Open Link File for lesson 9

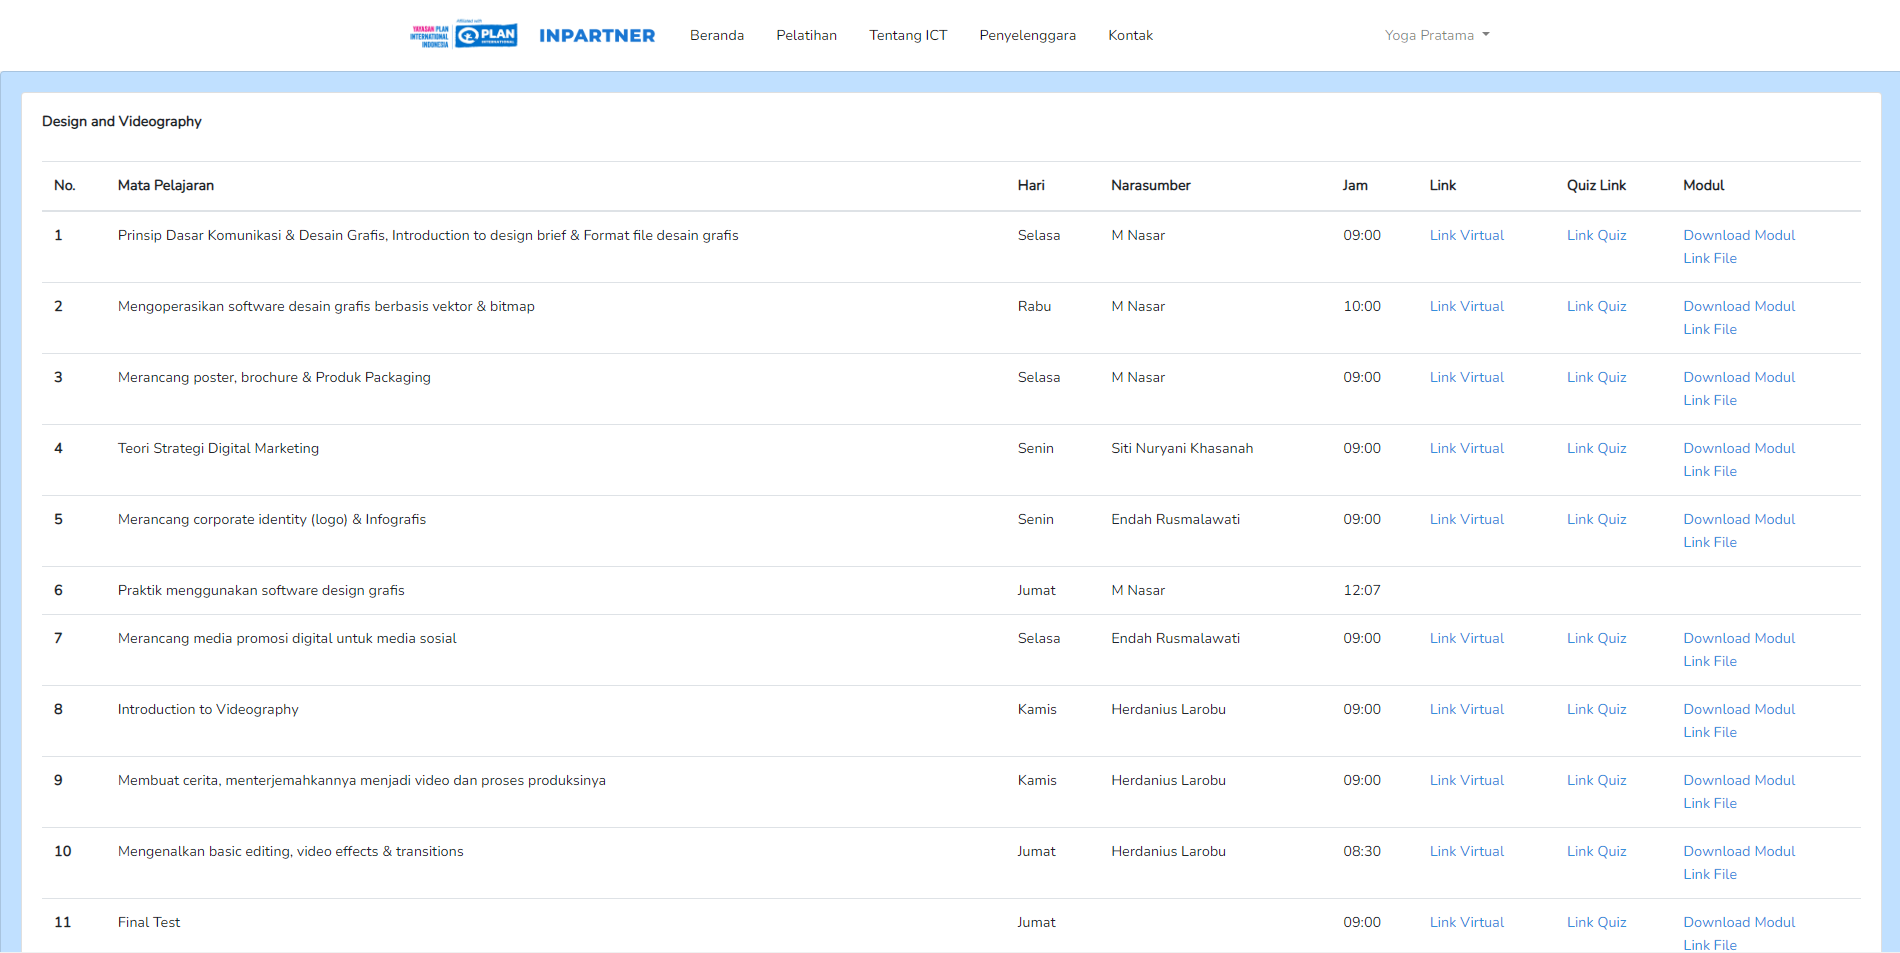tap(1709, 803)
